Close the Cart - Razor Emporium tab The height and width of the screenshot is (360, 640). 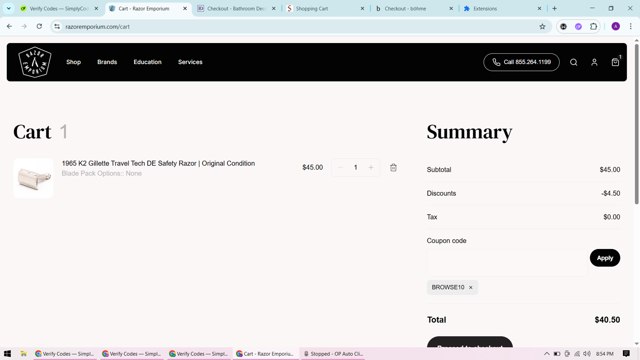(x=185, y=8)
